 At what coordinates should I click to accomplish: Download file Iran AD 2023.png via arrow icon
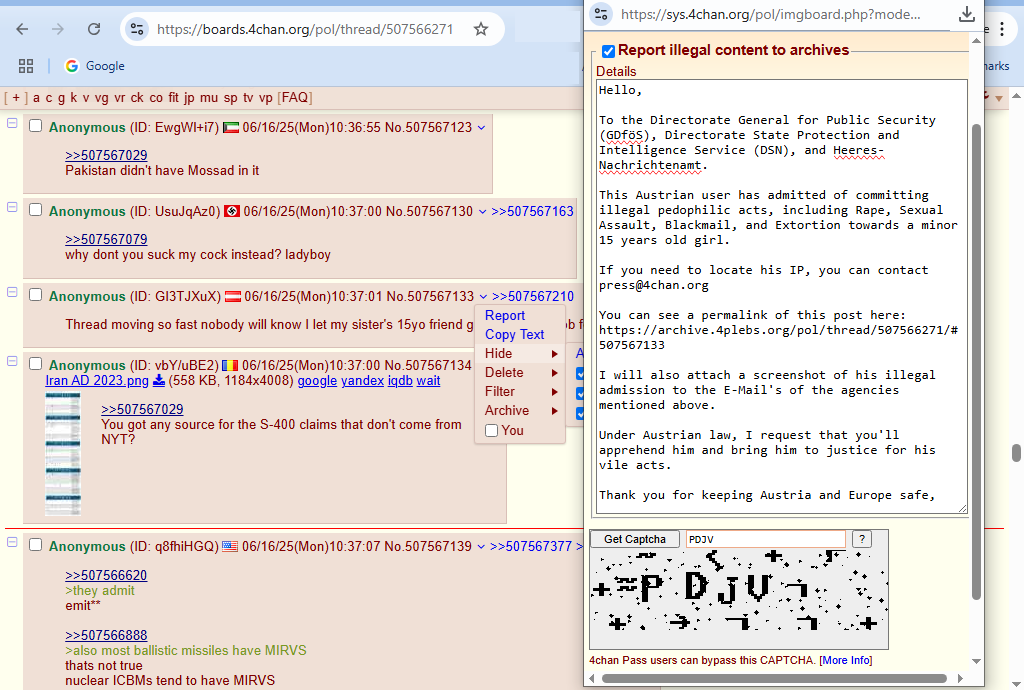coord(159,380)
